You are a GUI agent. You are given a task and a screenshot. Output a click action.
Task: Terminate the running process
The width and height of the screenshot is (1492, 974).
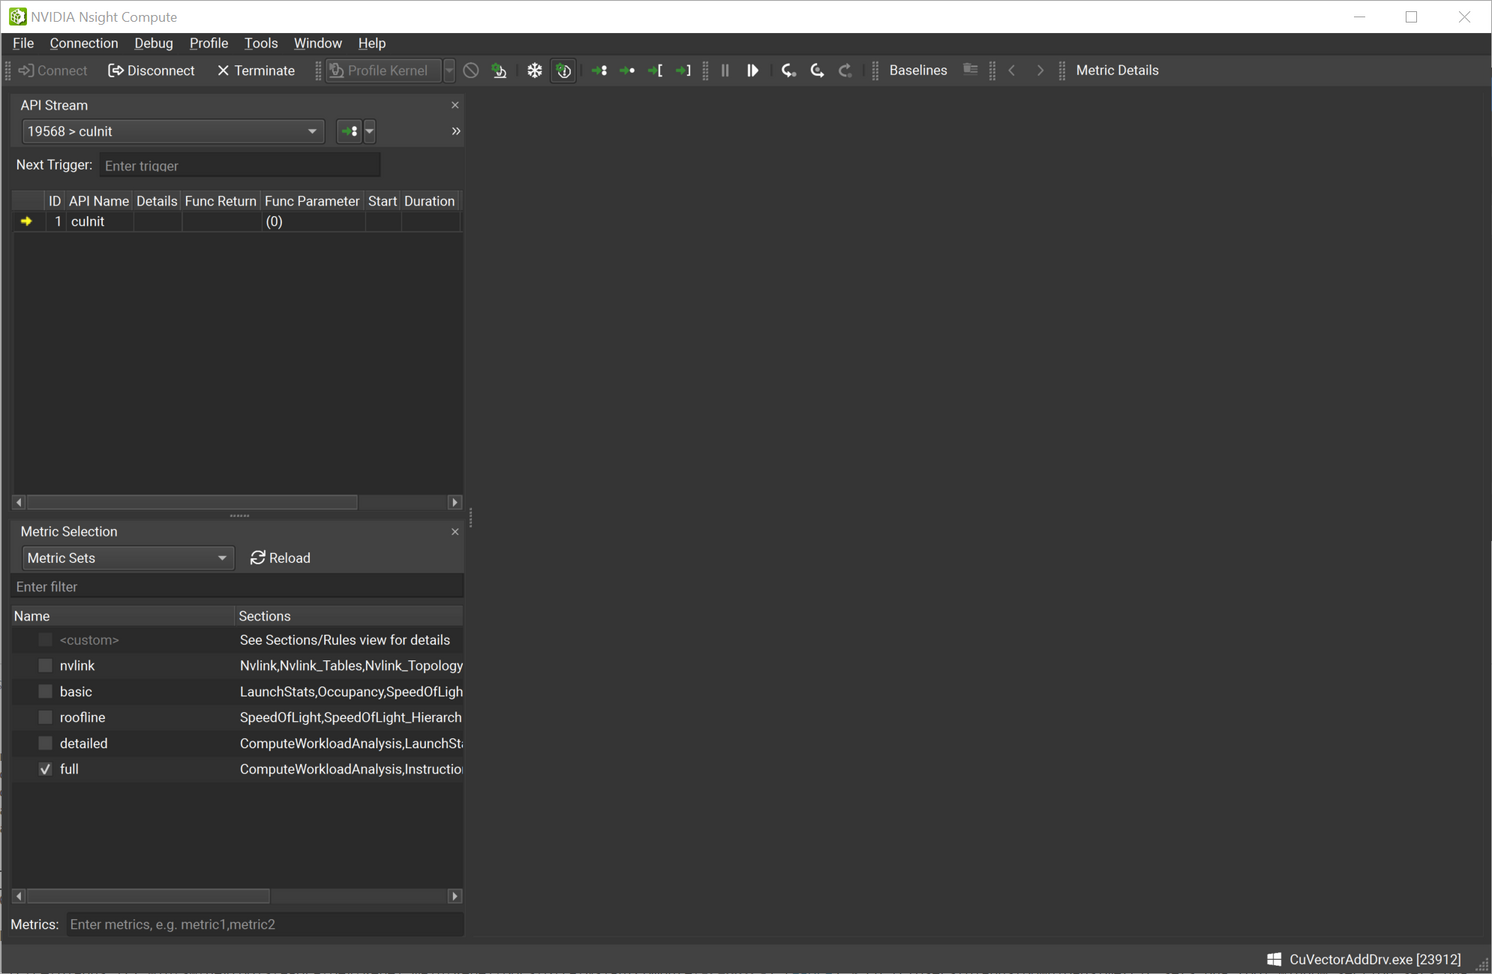[256, 70]
